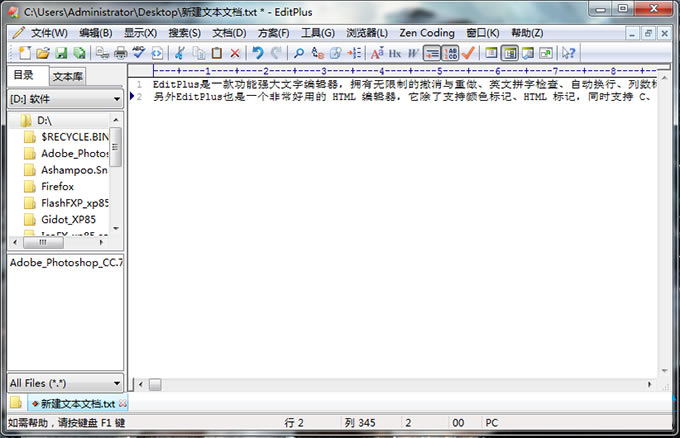Open the [D:] 软件 drive dropdown
Image resolution: width=680 pixels, height=438 pixels.
65,99
